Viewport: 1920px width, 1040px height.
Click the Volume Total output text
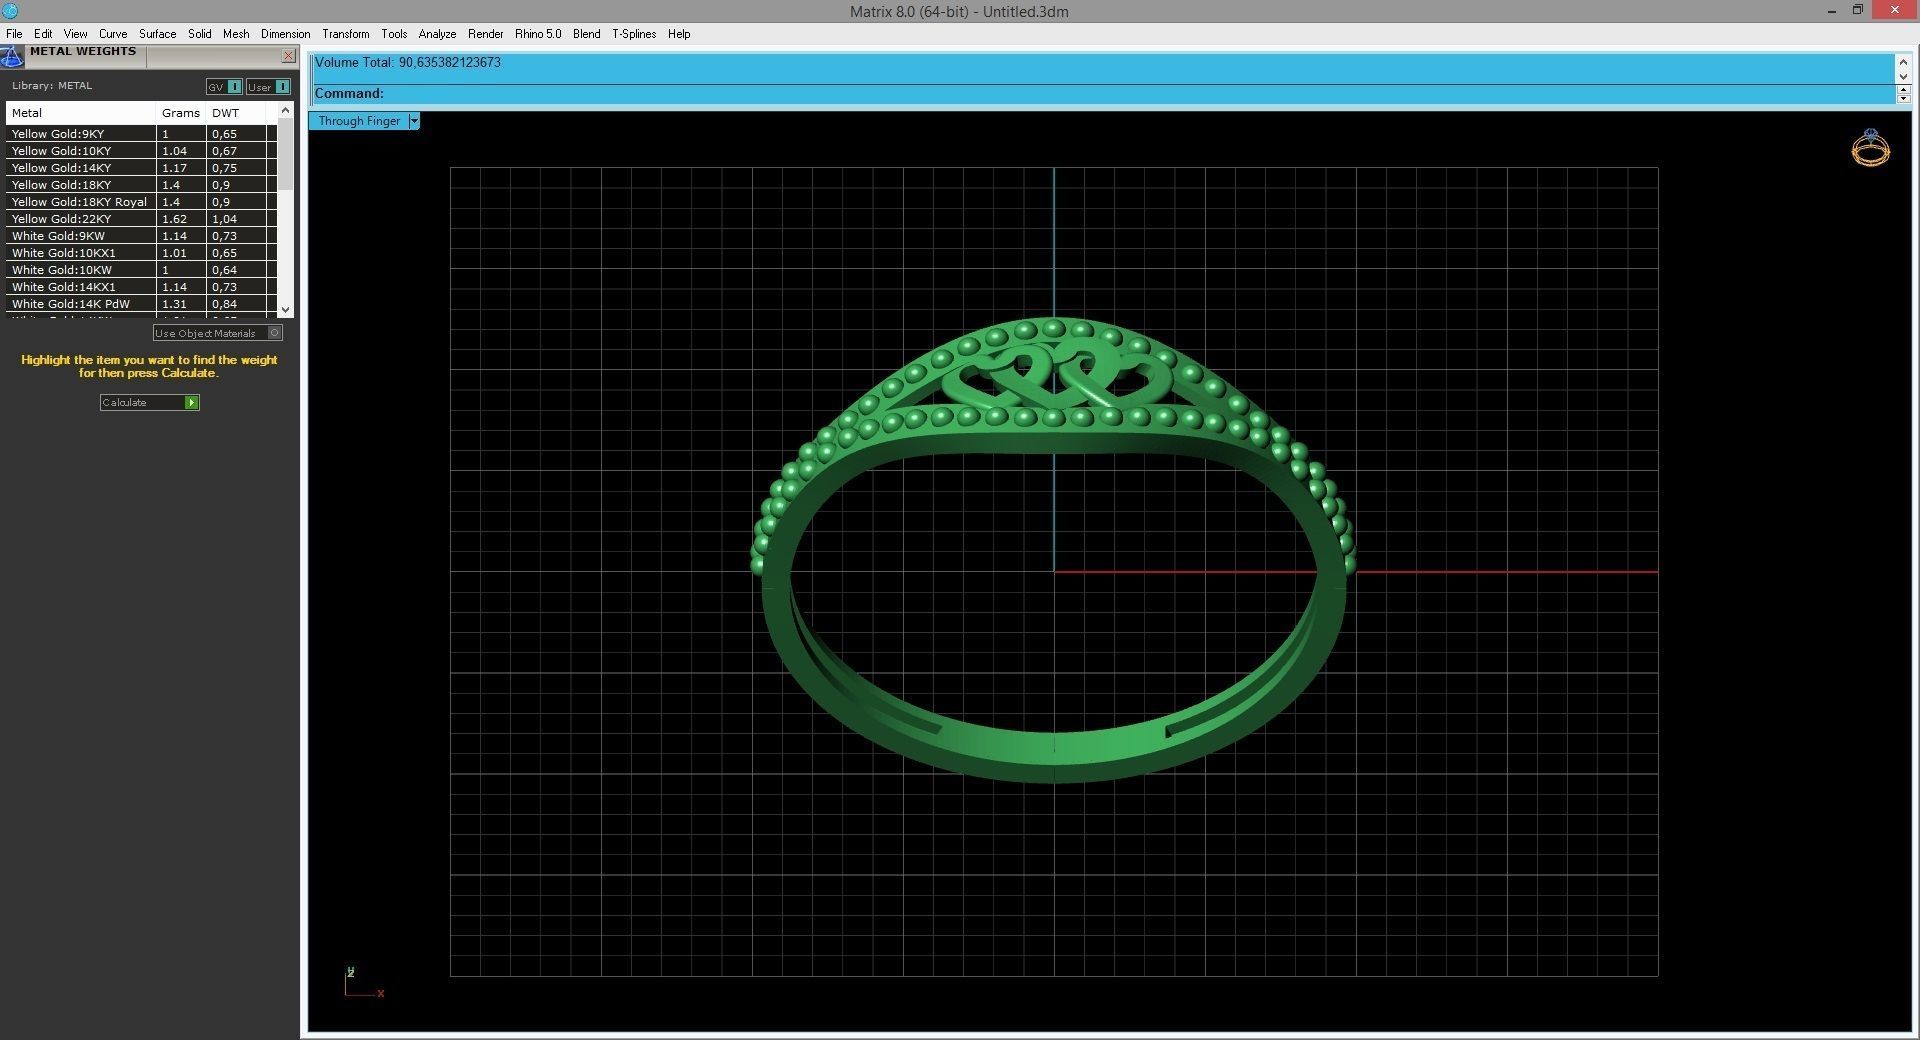(x=408, y=63)
